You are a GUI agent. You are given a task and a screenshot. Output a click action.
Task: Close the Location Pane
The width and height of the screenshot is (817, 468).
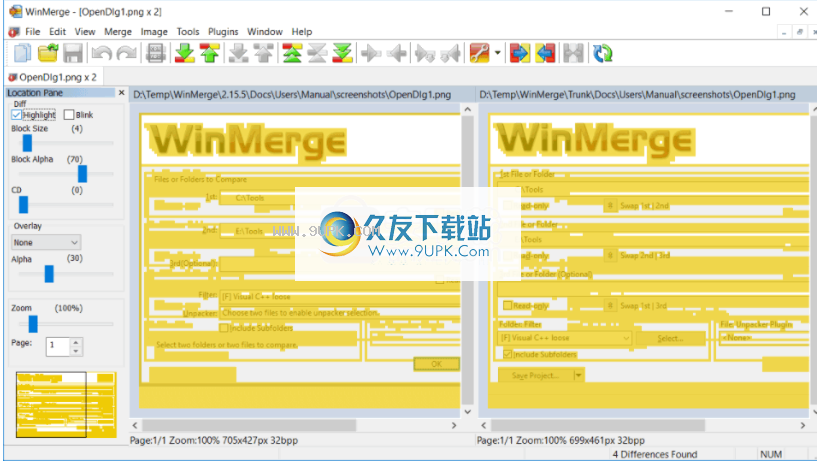pyautogui.click(x=121, y=92)
